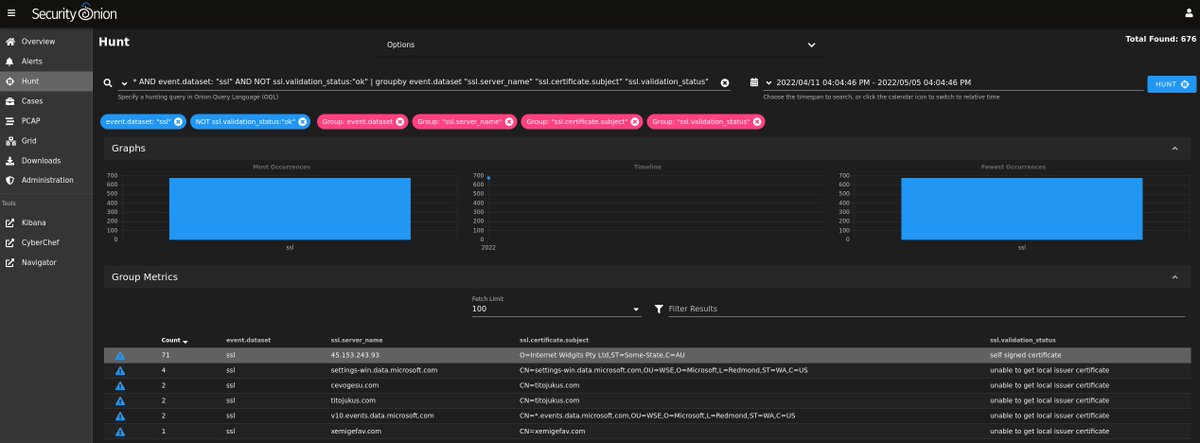Clear the hunt query text

(x=725, y=83)
